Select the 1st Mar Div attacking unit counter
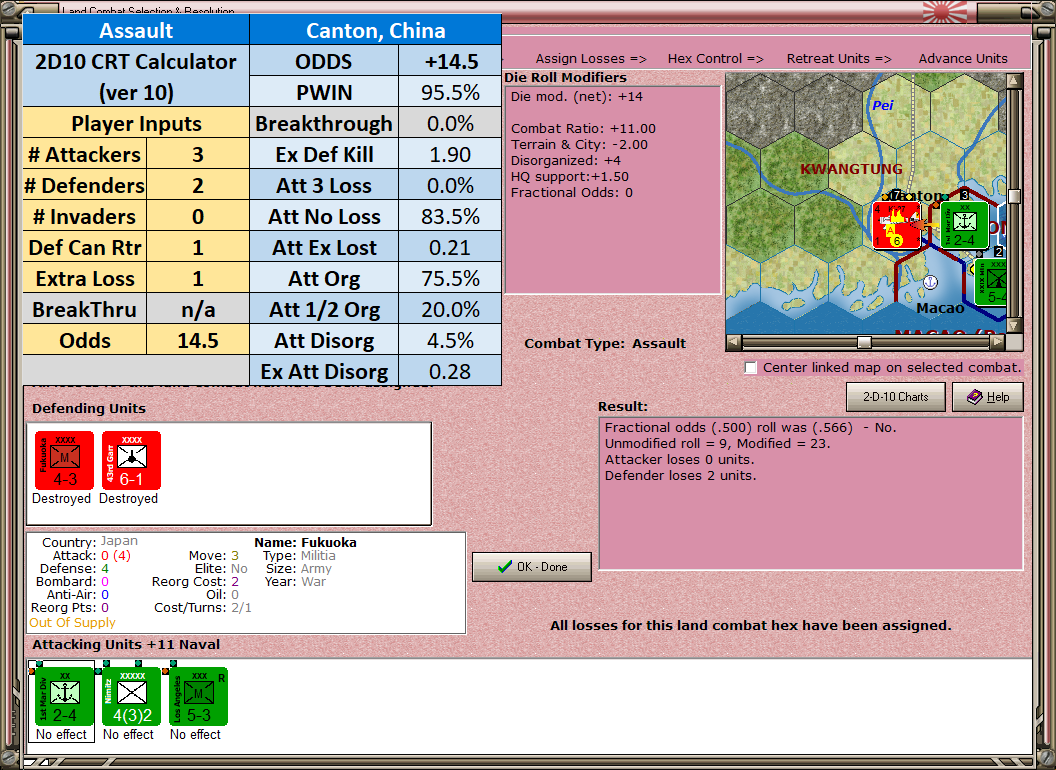The height and width of the screenshot is (770, 1056). 64,697
